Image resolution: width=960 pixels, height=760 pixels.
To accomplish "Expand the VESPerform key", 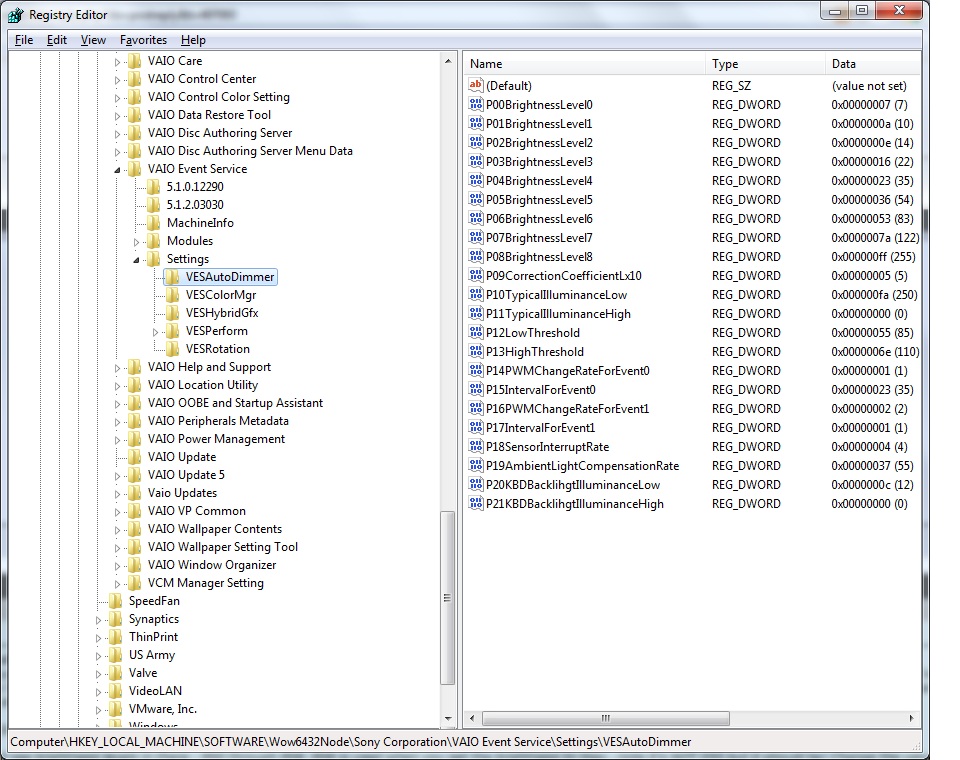I will click(156, 332).
